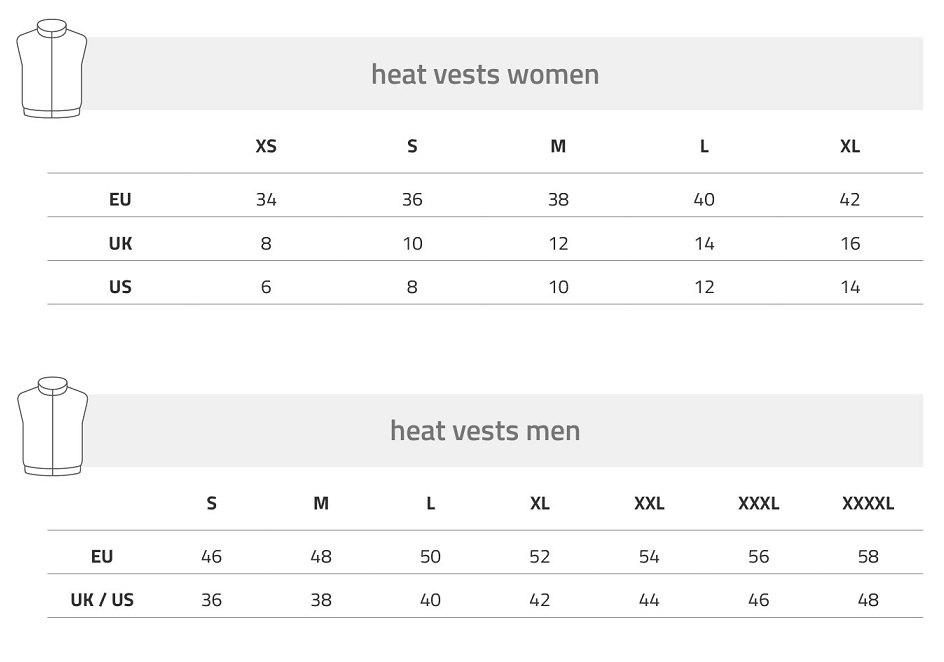The width and height of the screenshot is (944, 662).
Task: Click the US row label
Action: click(x=120, y=287)
